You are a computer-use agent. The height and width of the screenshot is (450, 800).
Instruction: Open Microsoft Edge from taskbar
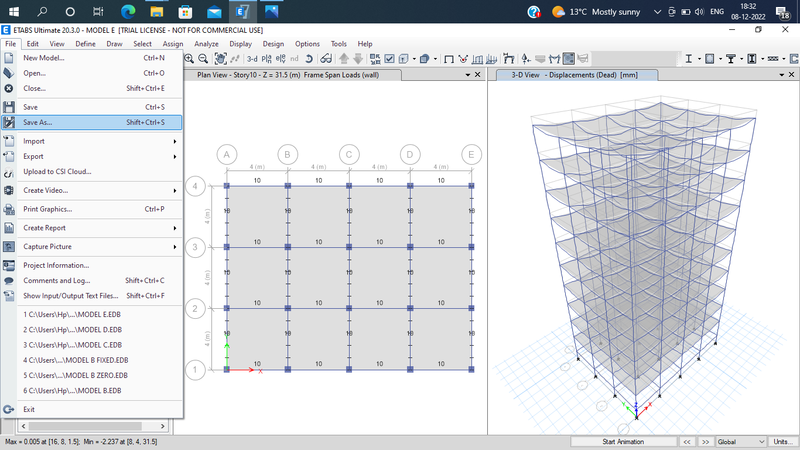coord(128,11)
